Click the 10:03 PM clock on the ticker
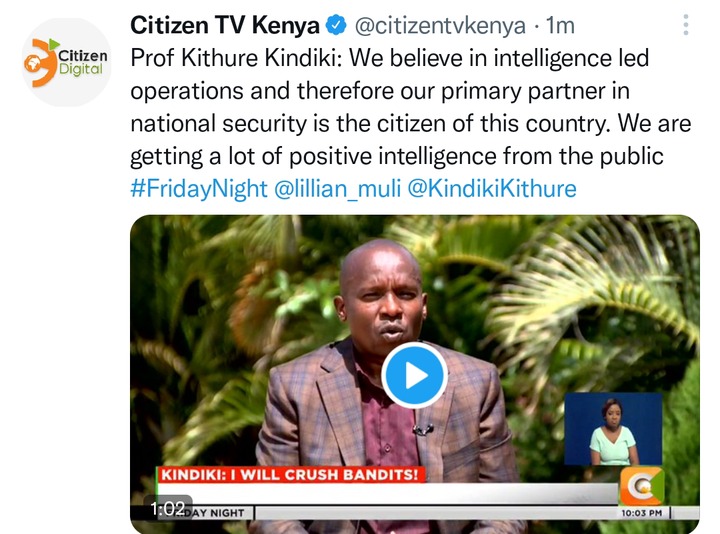The height and width of the screenshot is (534, 720). click(x=641, y=512)
